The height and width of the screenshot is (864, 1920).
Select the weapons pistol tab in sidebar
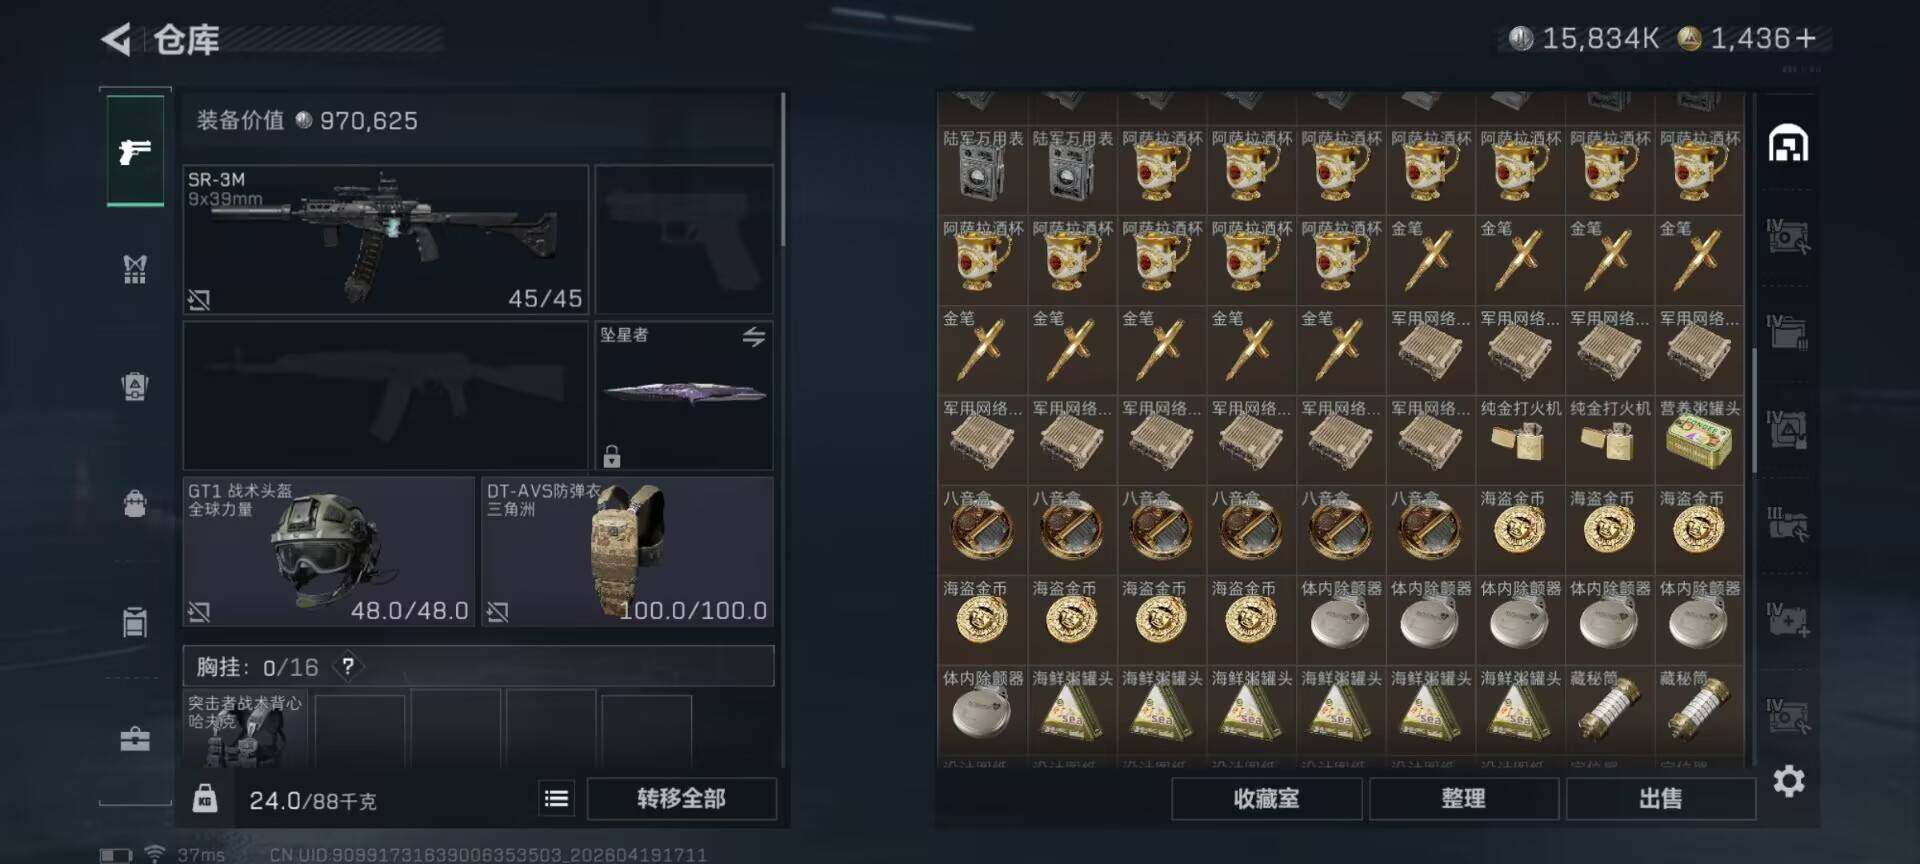[135, 151]
